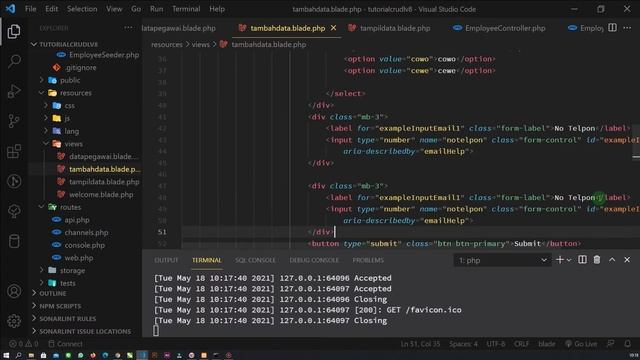Click the feedback icon in status bar
Viewport: 640px width, 360px height.
(611, 344)
